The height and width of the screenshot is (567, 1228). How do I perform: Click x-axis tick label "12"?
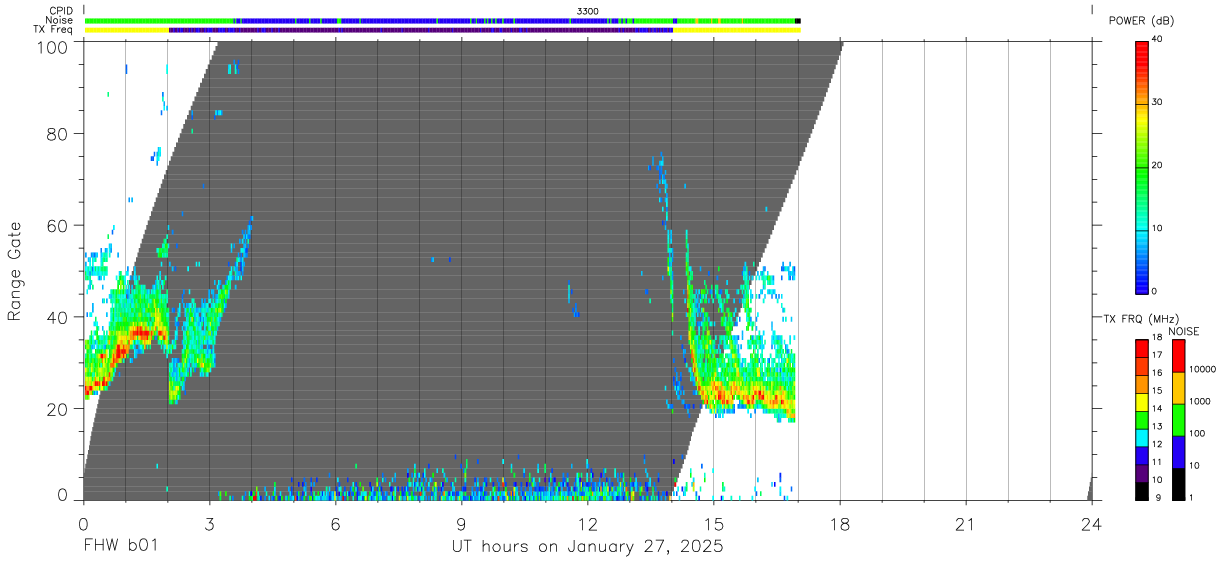[x=587, y=523]
